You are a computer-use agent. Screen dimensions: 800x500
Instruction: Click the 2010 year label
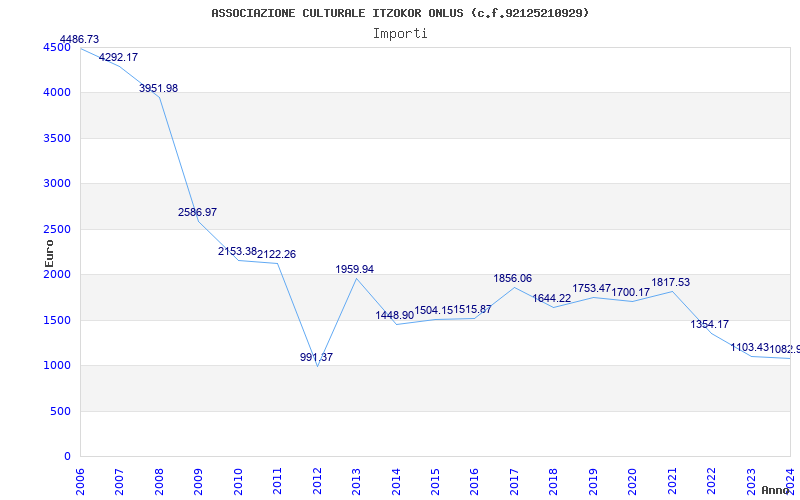pos(238,481)
